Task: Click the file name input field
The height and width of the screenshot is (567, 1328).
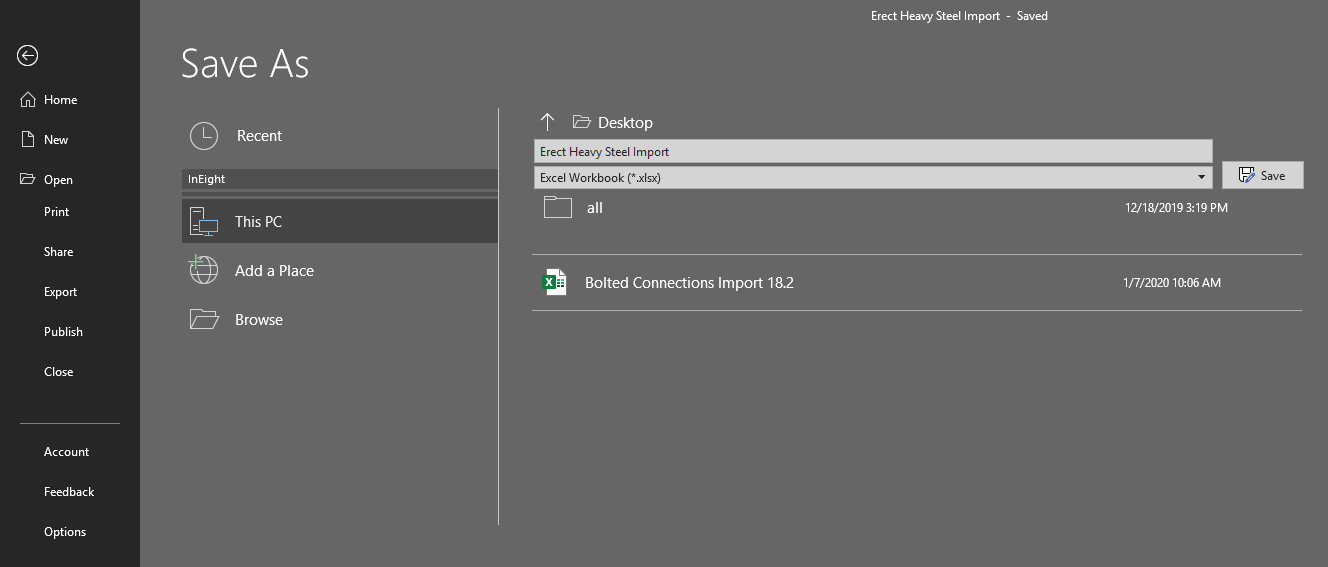Action: pos(873,151)
